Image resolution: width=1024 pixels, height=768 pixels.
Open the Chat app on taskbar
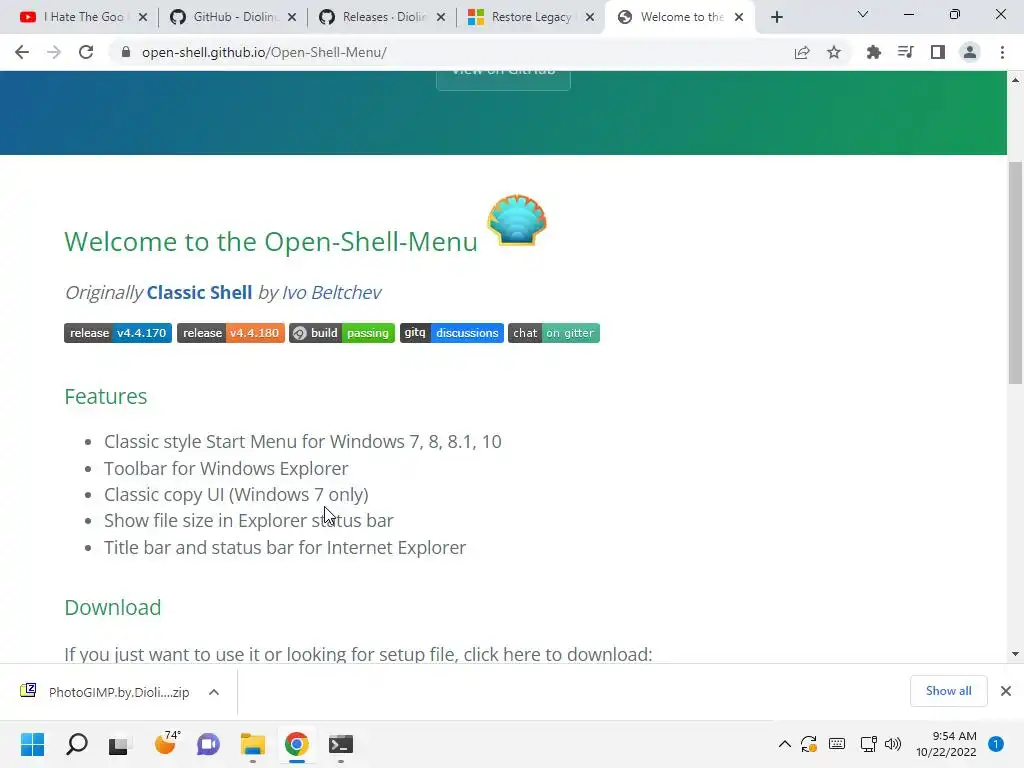208,744
